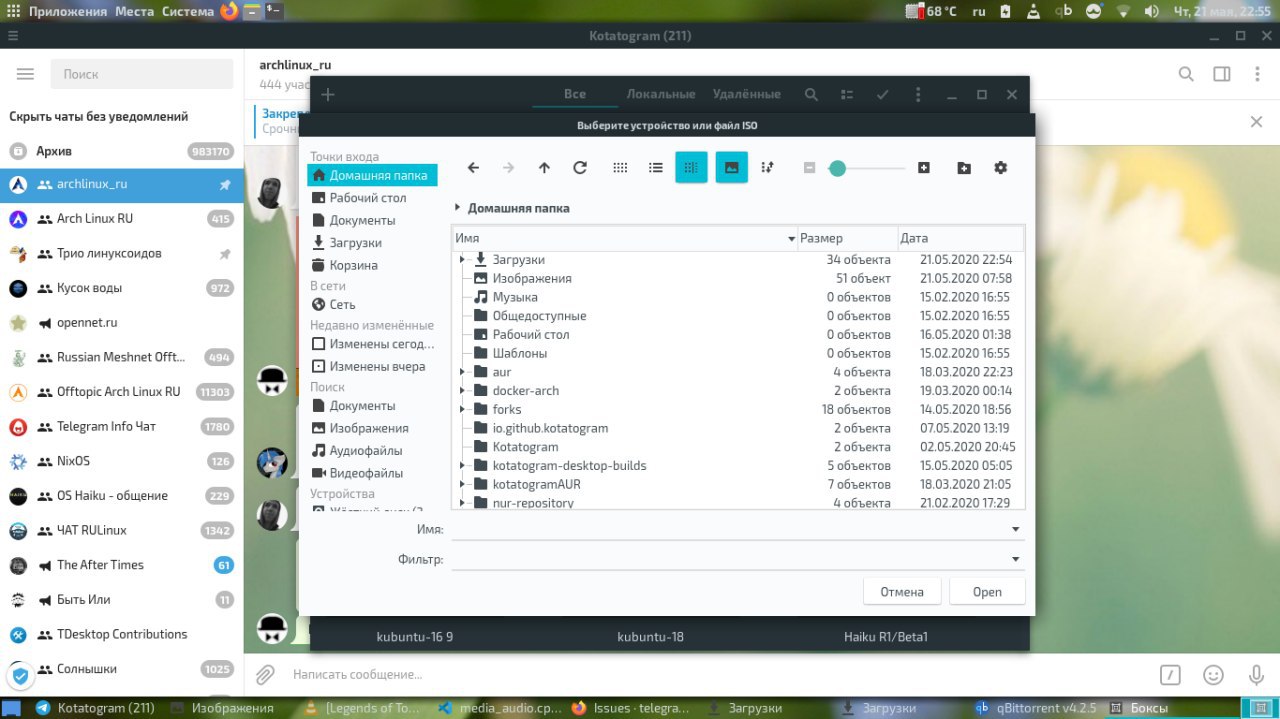Expand the kotatogramAUR folder arrow

[x=462, y=484]
